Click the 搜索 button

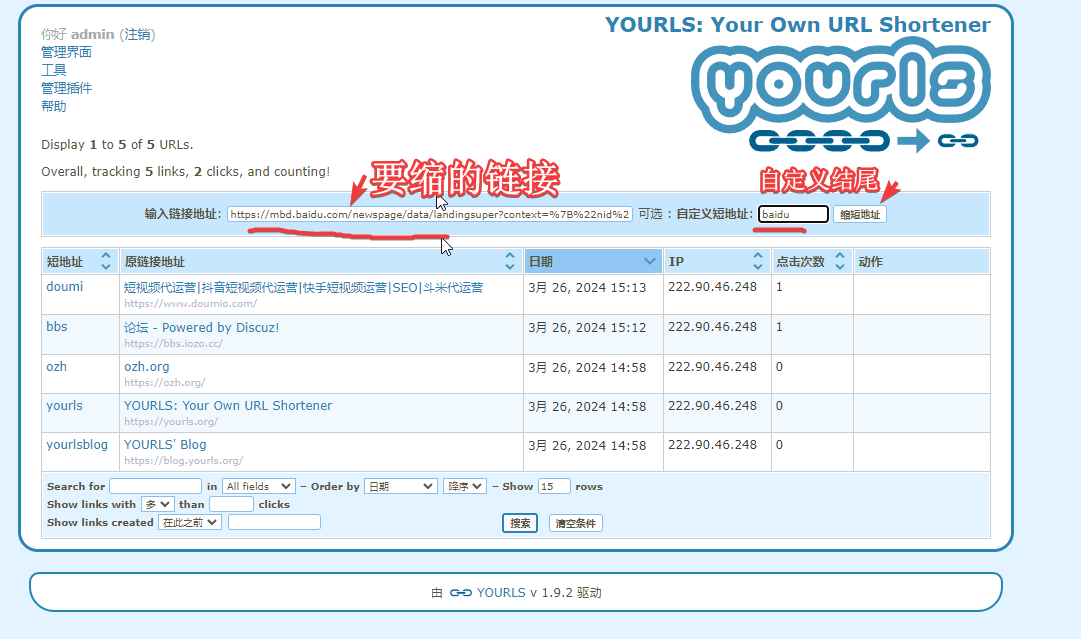pos(520,523)
